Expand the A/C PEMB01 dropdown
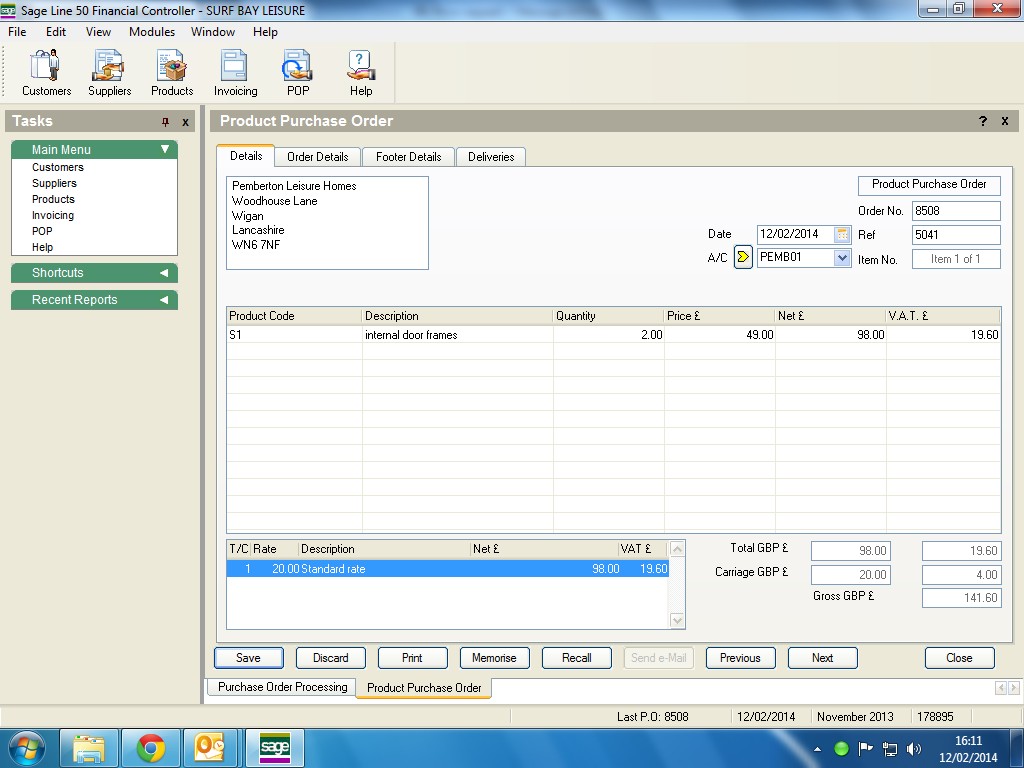 point(841,257)
